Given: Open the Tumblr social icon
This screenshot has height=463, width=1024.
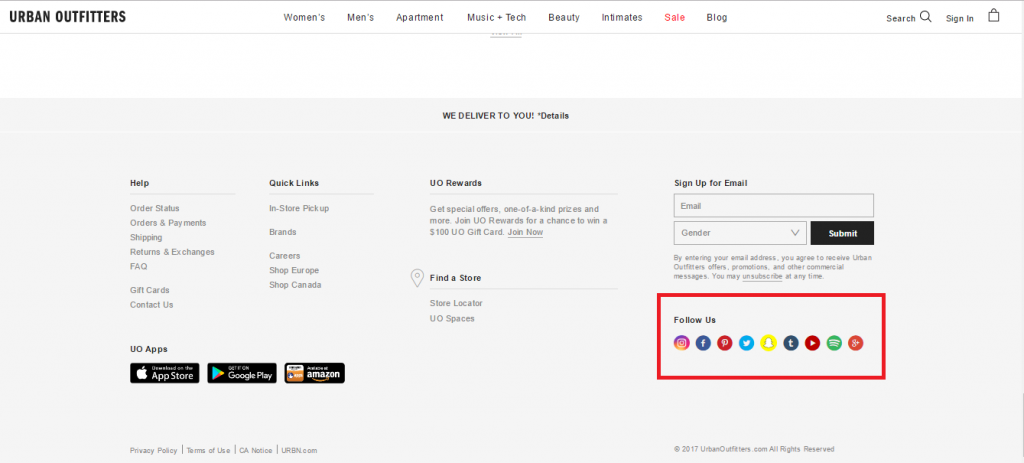Looking at the screenshot, I should click(x=791, y=343).
